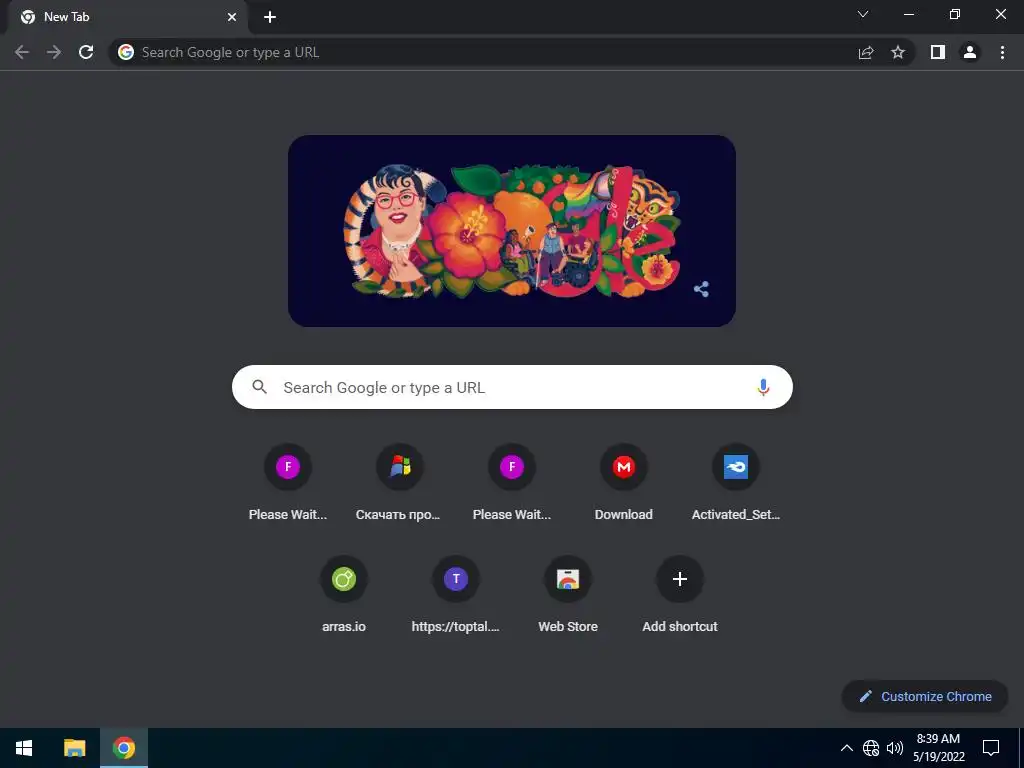The height and width of the screenshot is (768, 1024).
Task: Open the Web Store shortcut
Action: click(x=568, y=595)
